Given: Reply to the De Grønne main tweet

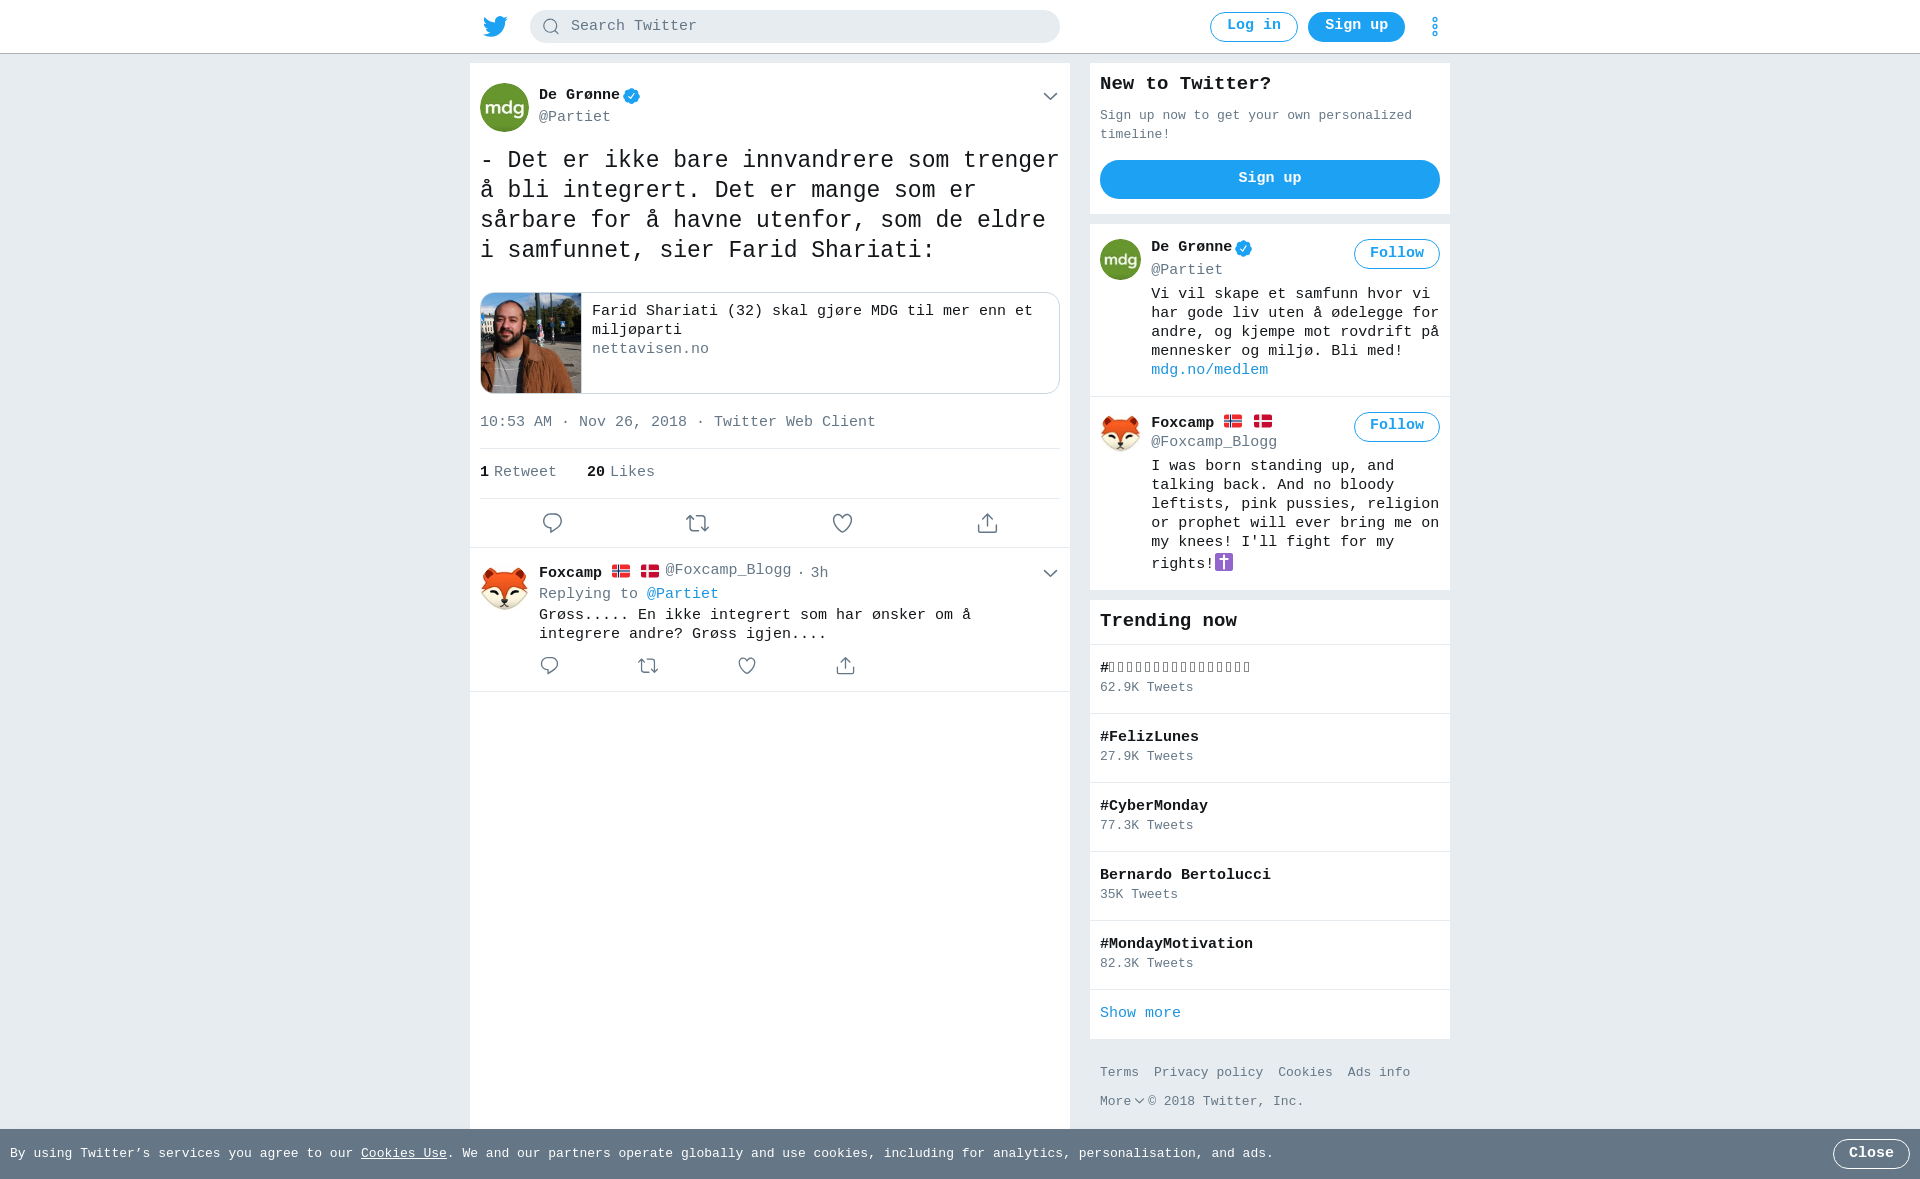Looking at the screenshot, I should tap(552, 523).
